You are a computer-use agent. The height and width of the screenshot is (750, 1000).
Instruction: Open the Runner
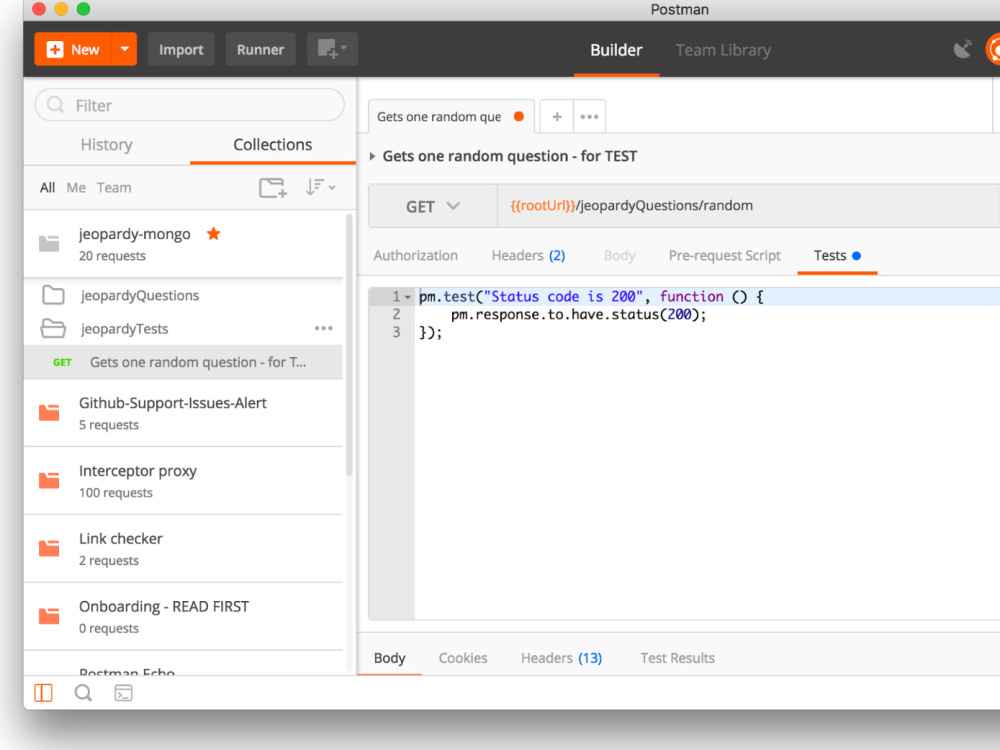[260, 49]
